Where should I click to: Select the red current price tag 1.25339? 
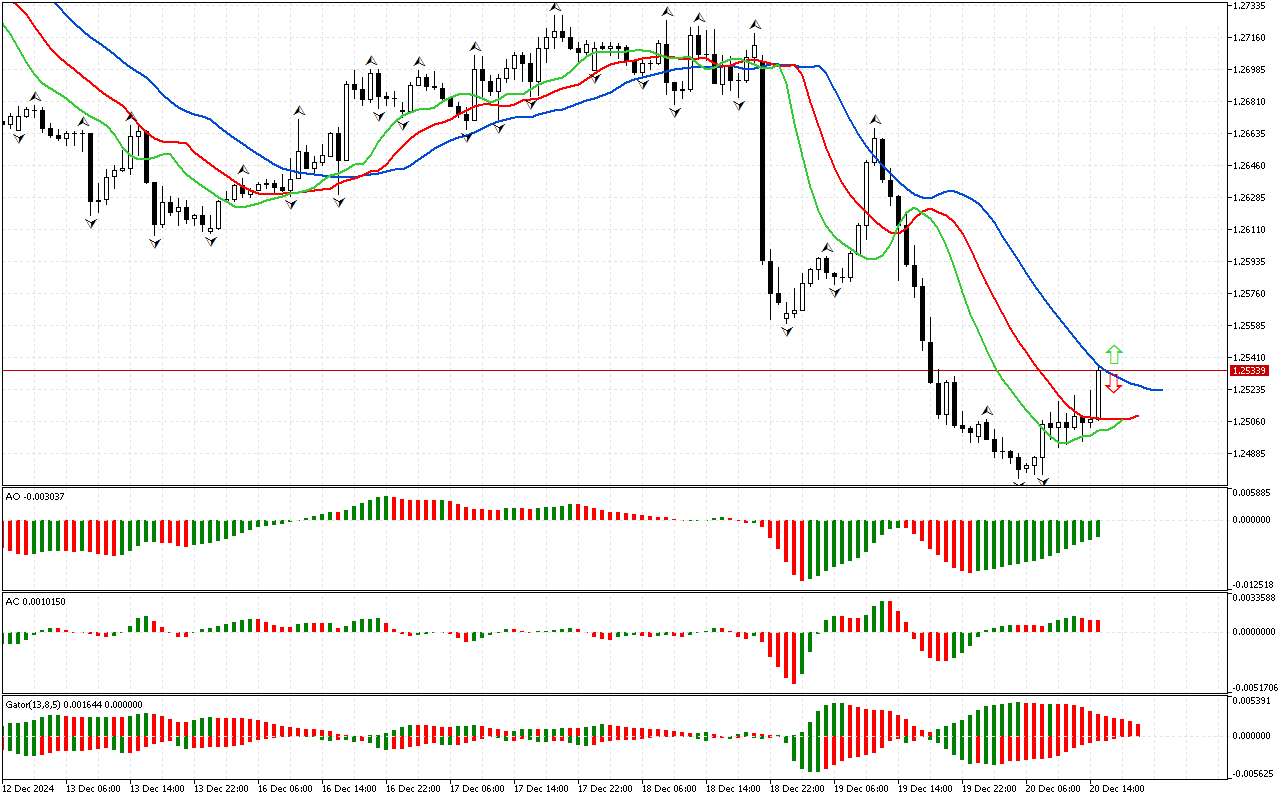click(x=1250, y=370)
